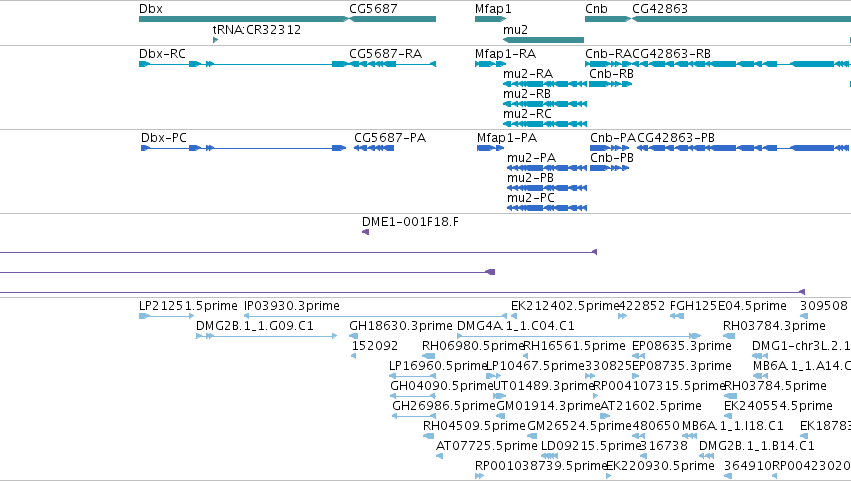Click the EK220930.5prime EST label
Screen dimensions: 851x481
[x=660, y=467]
